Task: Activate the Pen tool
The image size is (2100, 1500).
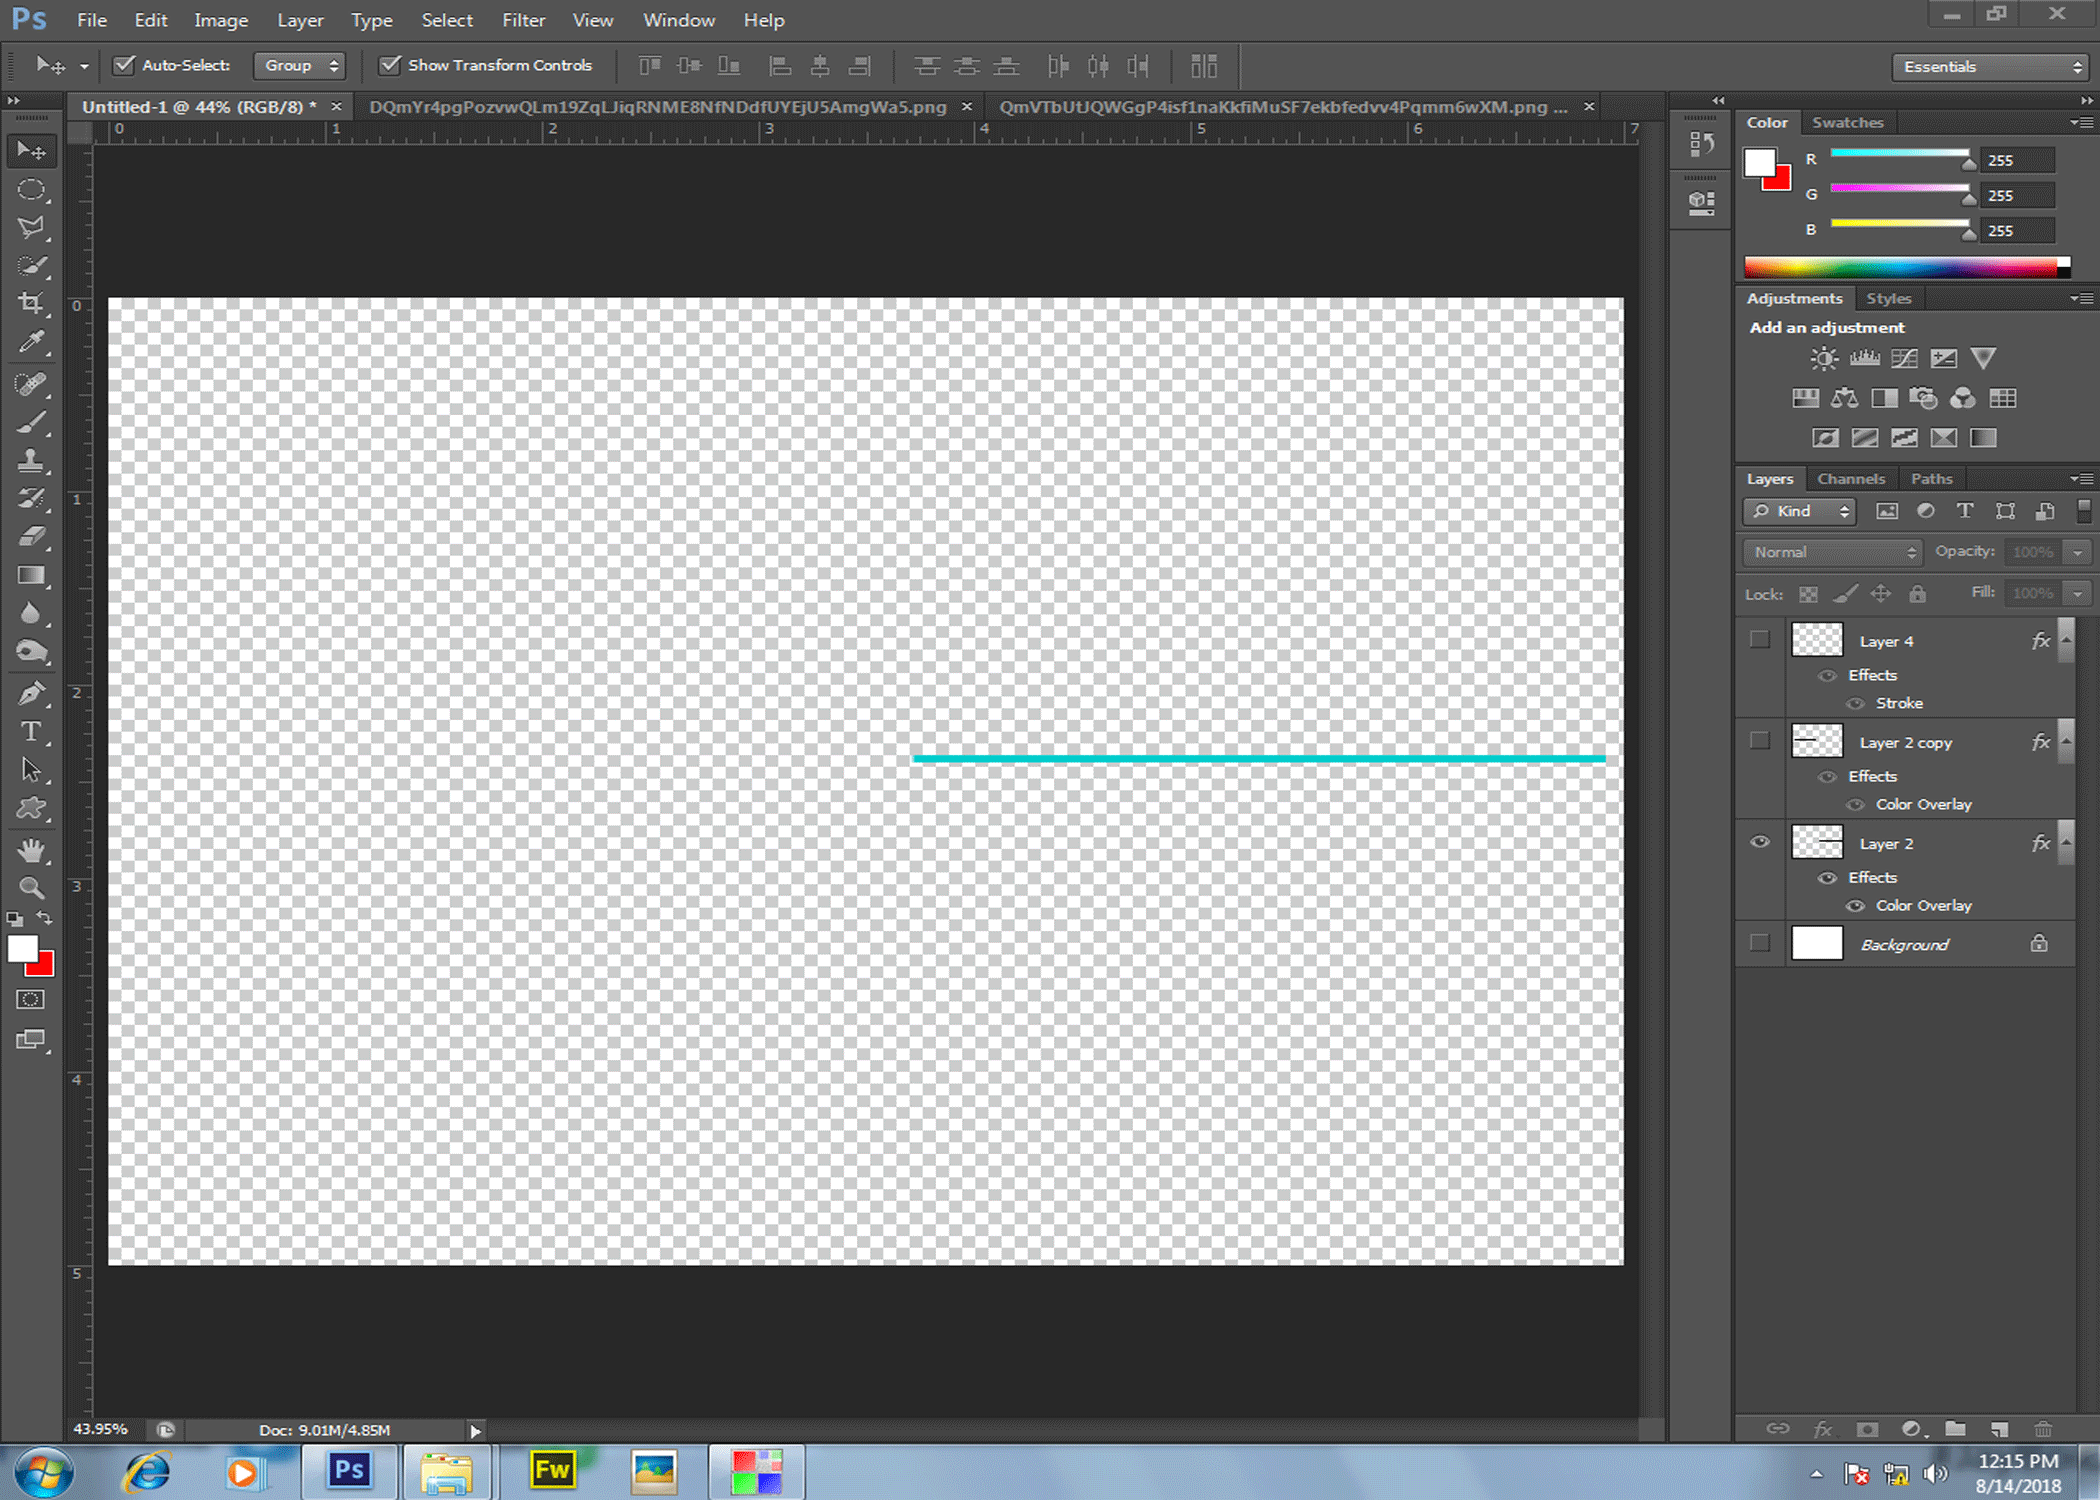Action: point(31,693)
